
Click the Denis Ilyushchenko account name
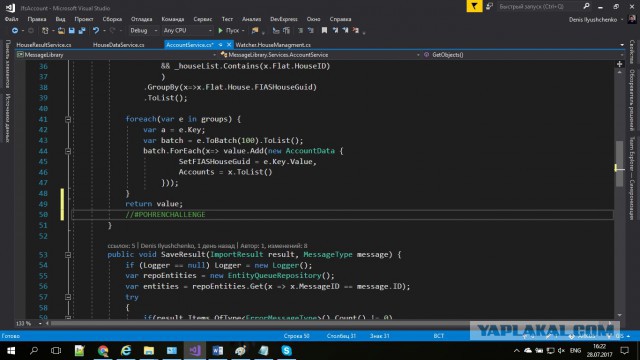(x=593, y=20)
